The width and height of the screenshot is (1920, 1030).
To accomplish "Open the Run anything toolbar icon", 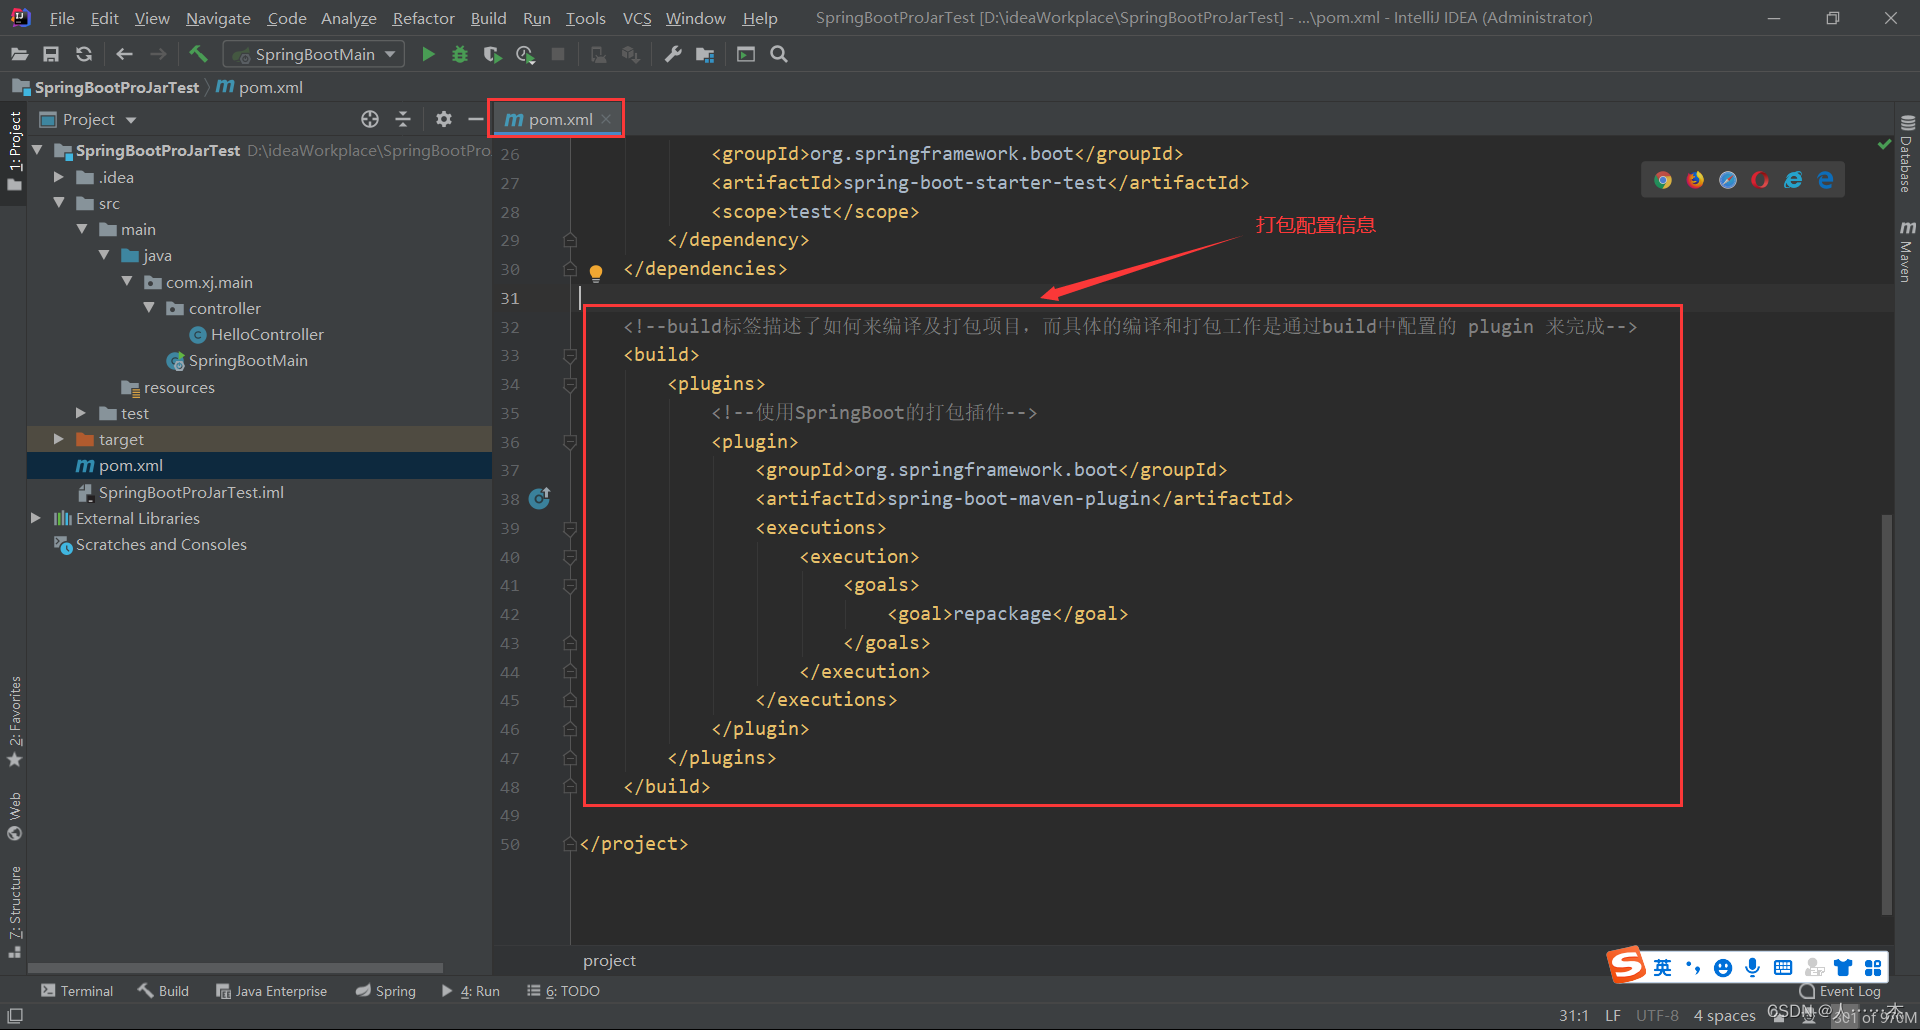I will click(746, 54).
